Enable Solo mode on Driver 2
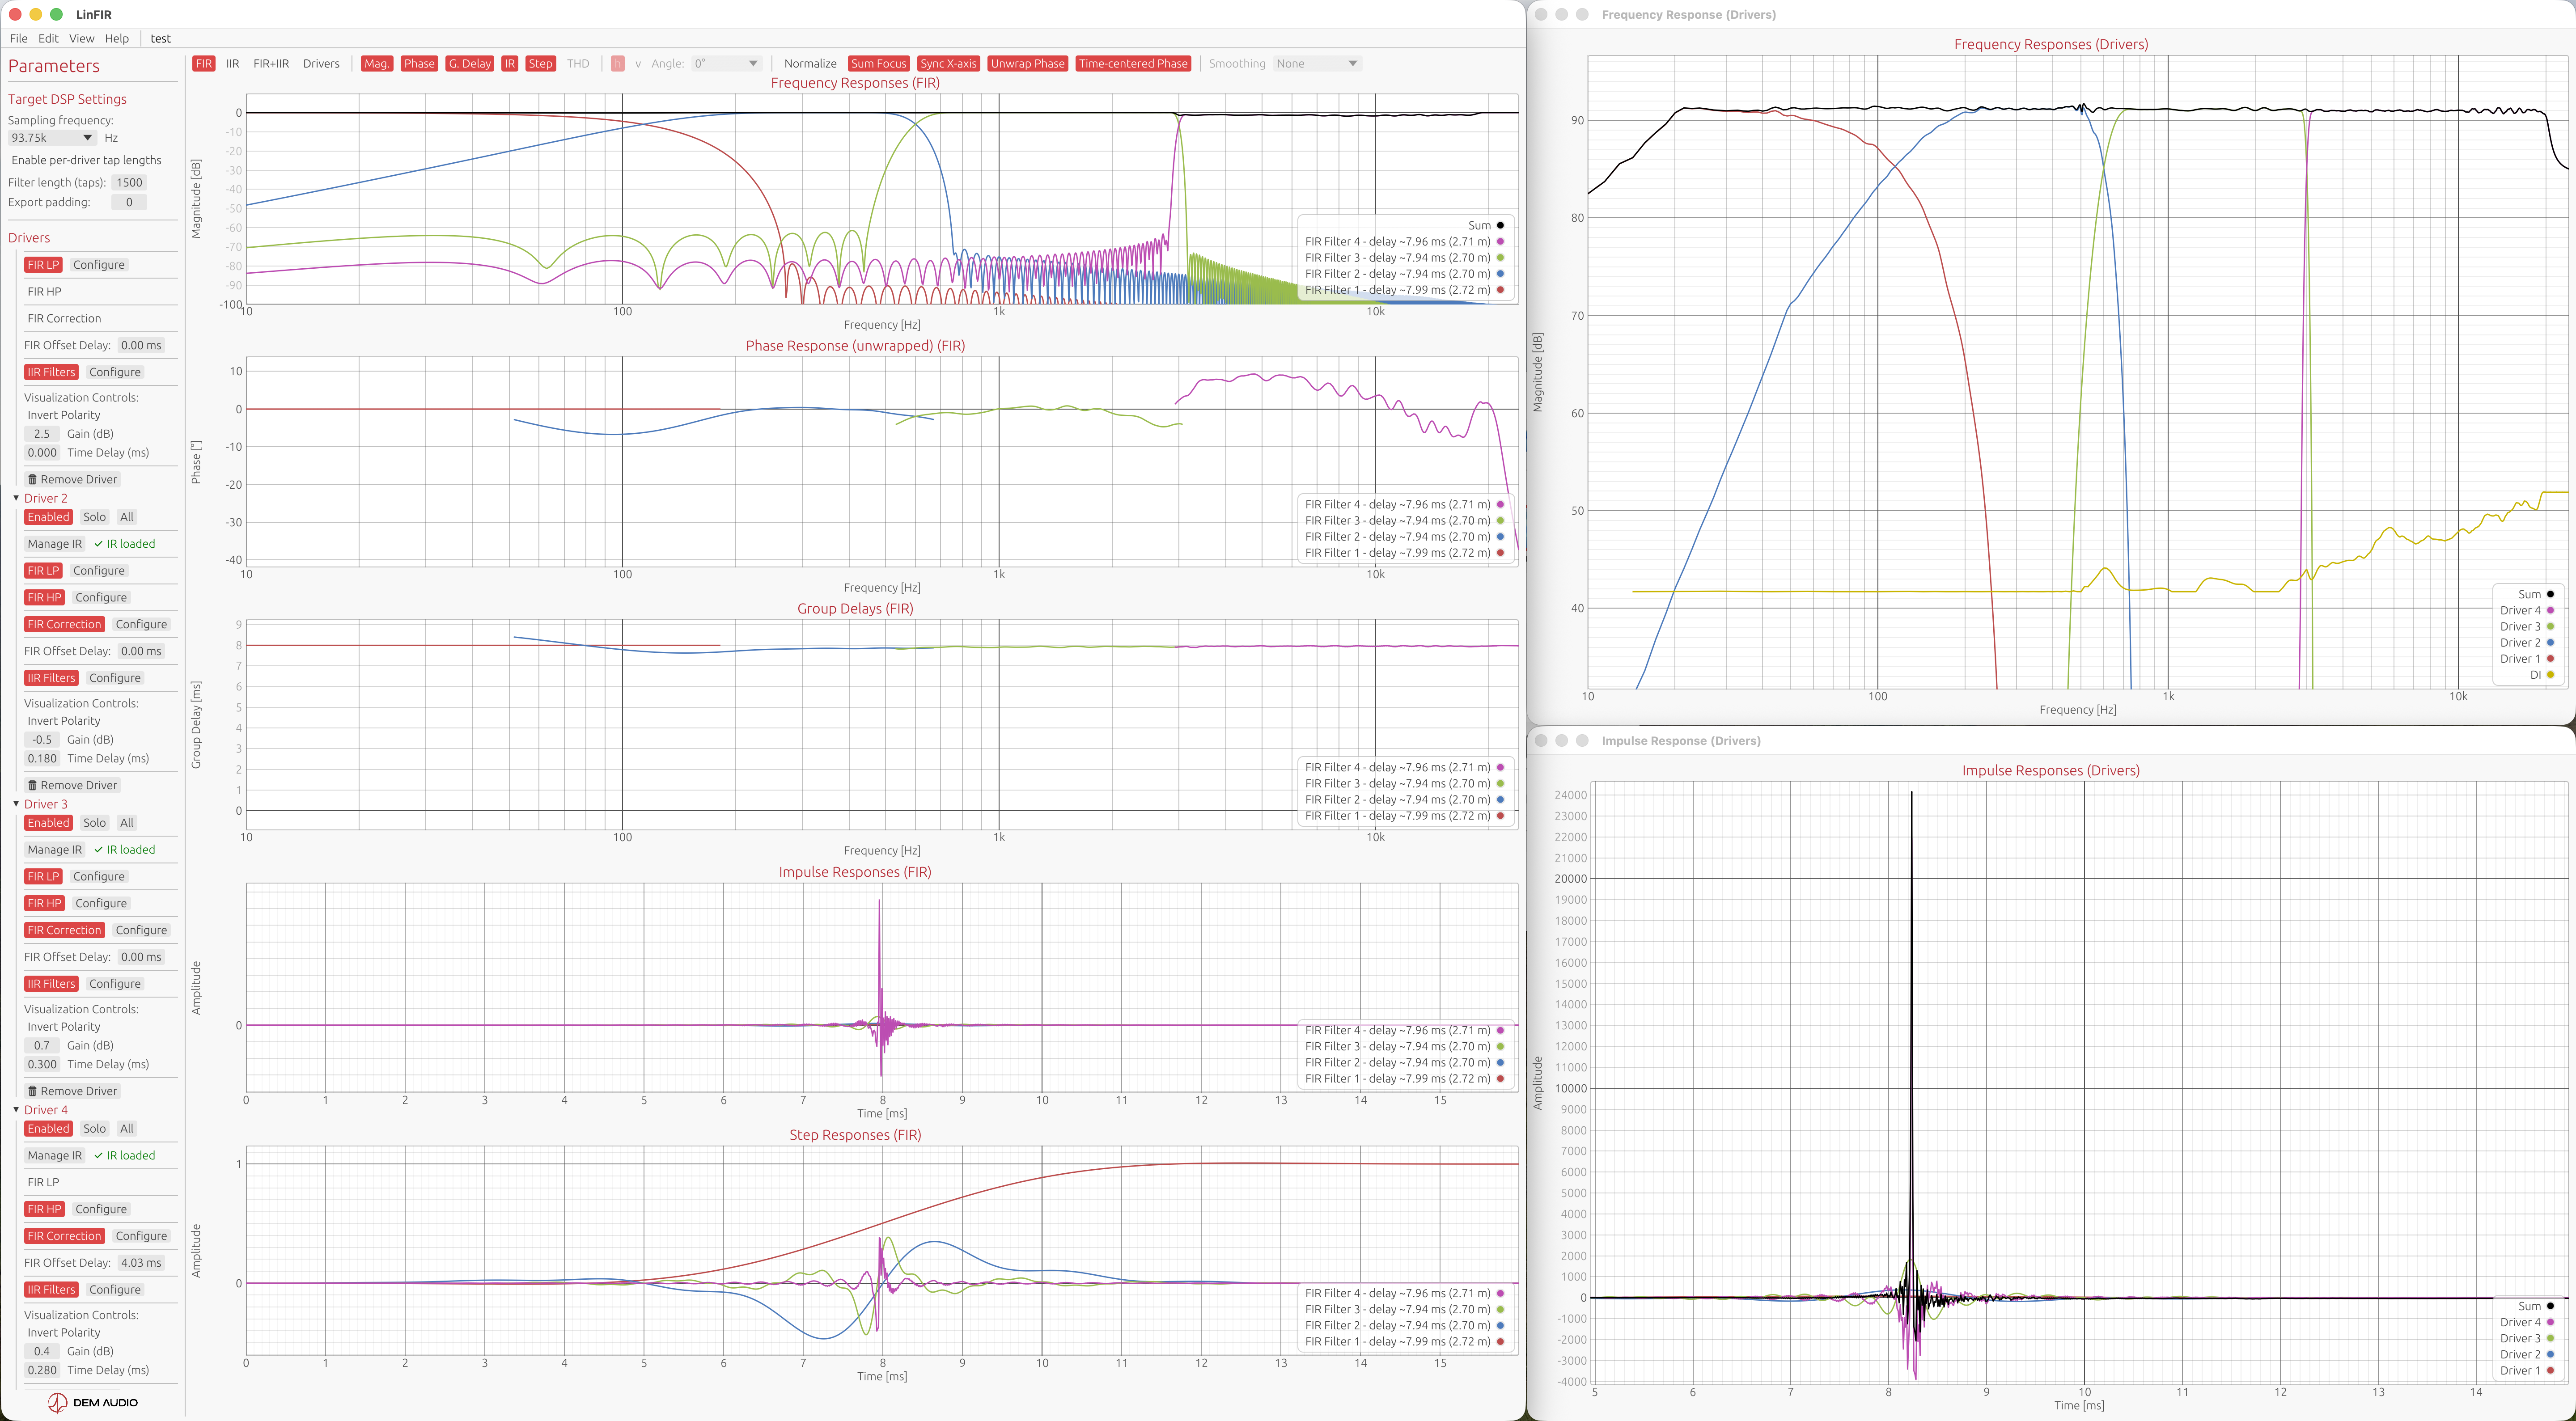The width and height of the screenshot is (2576, 1421). [x=95, y=517]
